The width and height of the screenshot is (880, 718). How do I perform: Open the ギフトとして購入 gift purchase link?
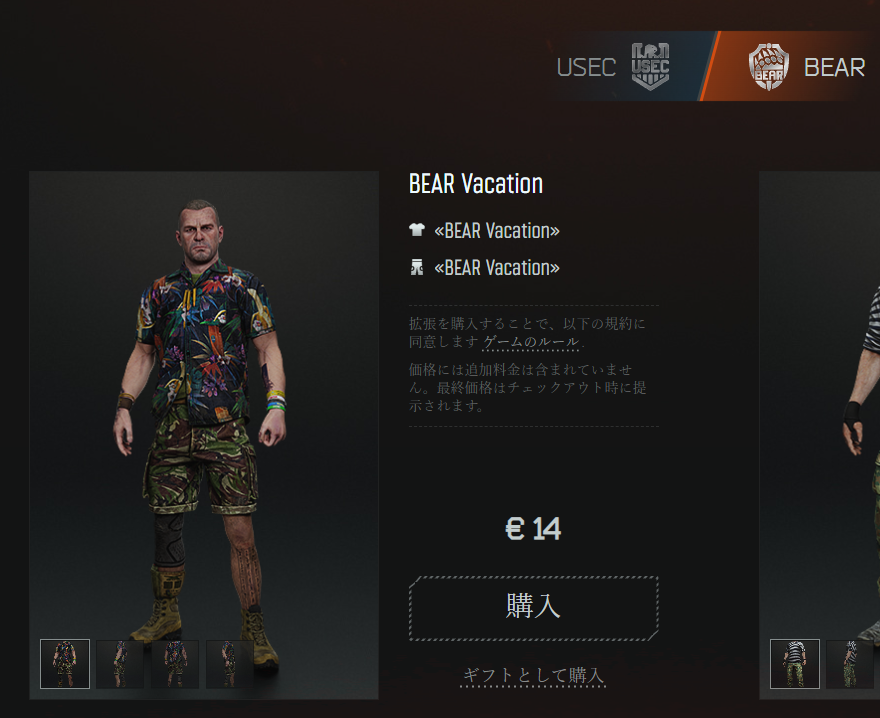tap(533, 675)
